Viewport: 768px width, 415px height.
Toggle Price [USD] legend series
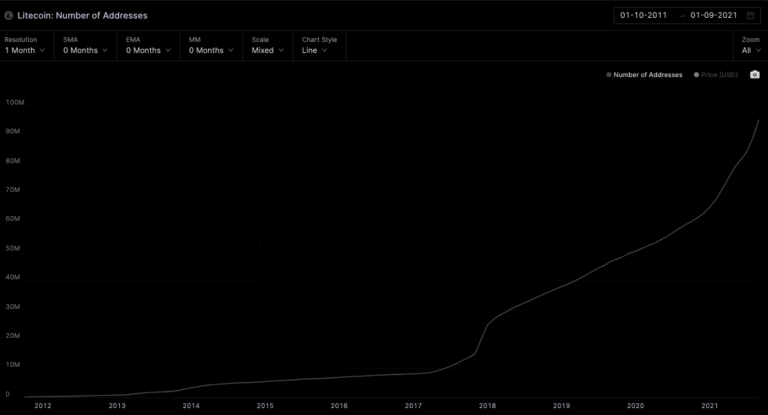point(716,75)
